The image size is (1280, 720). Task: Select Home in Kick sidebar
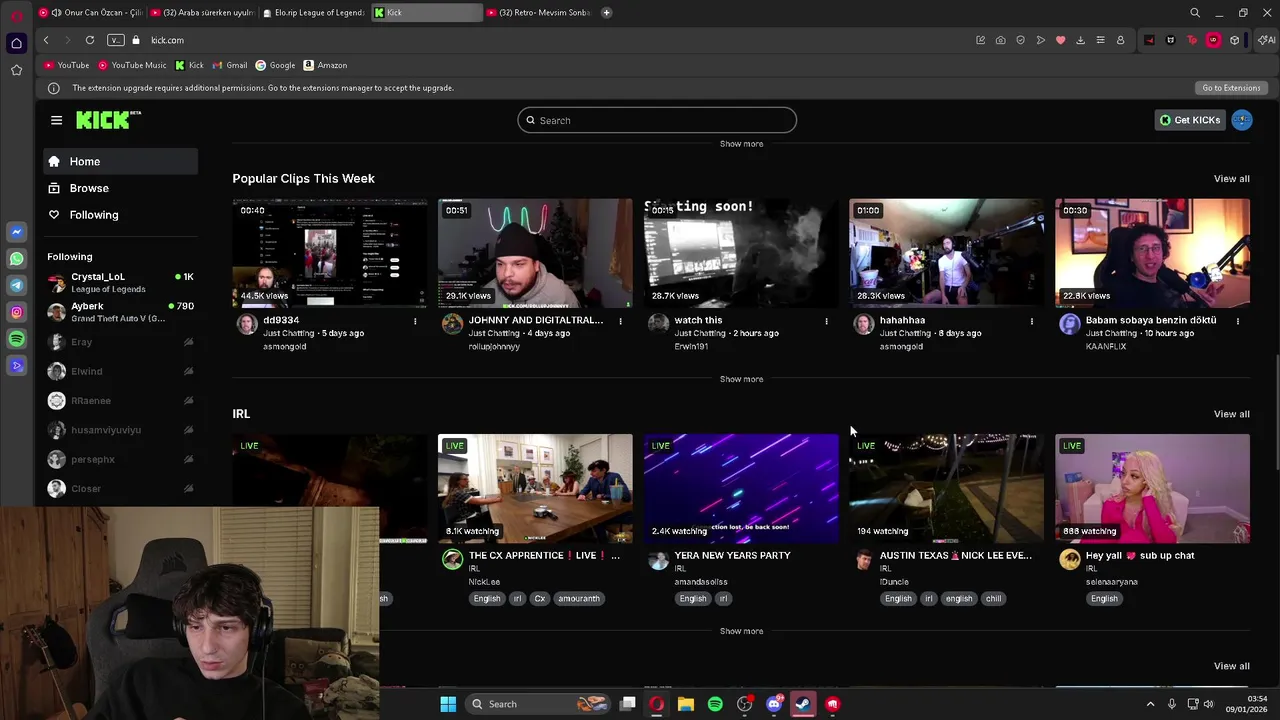tap(120, 161)
